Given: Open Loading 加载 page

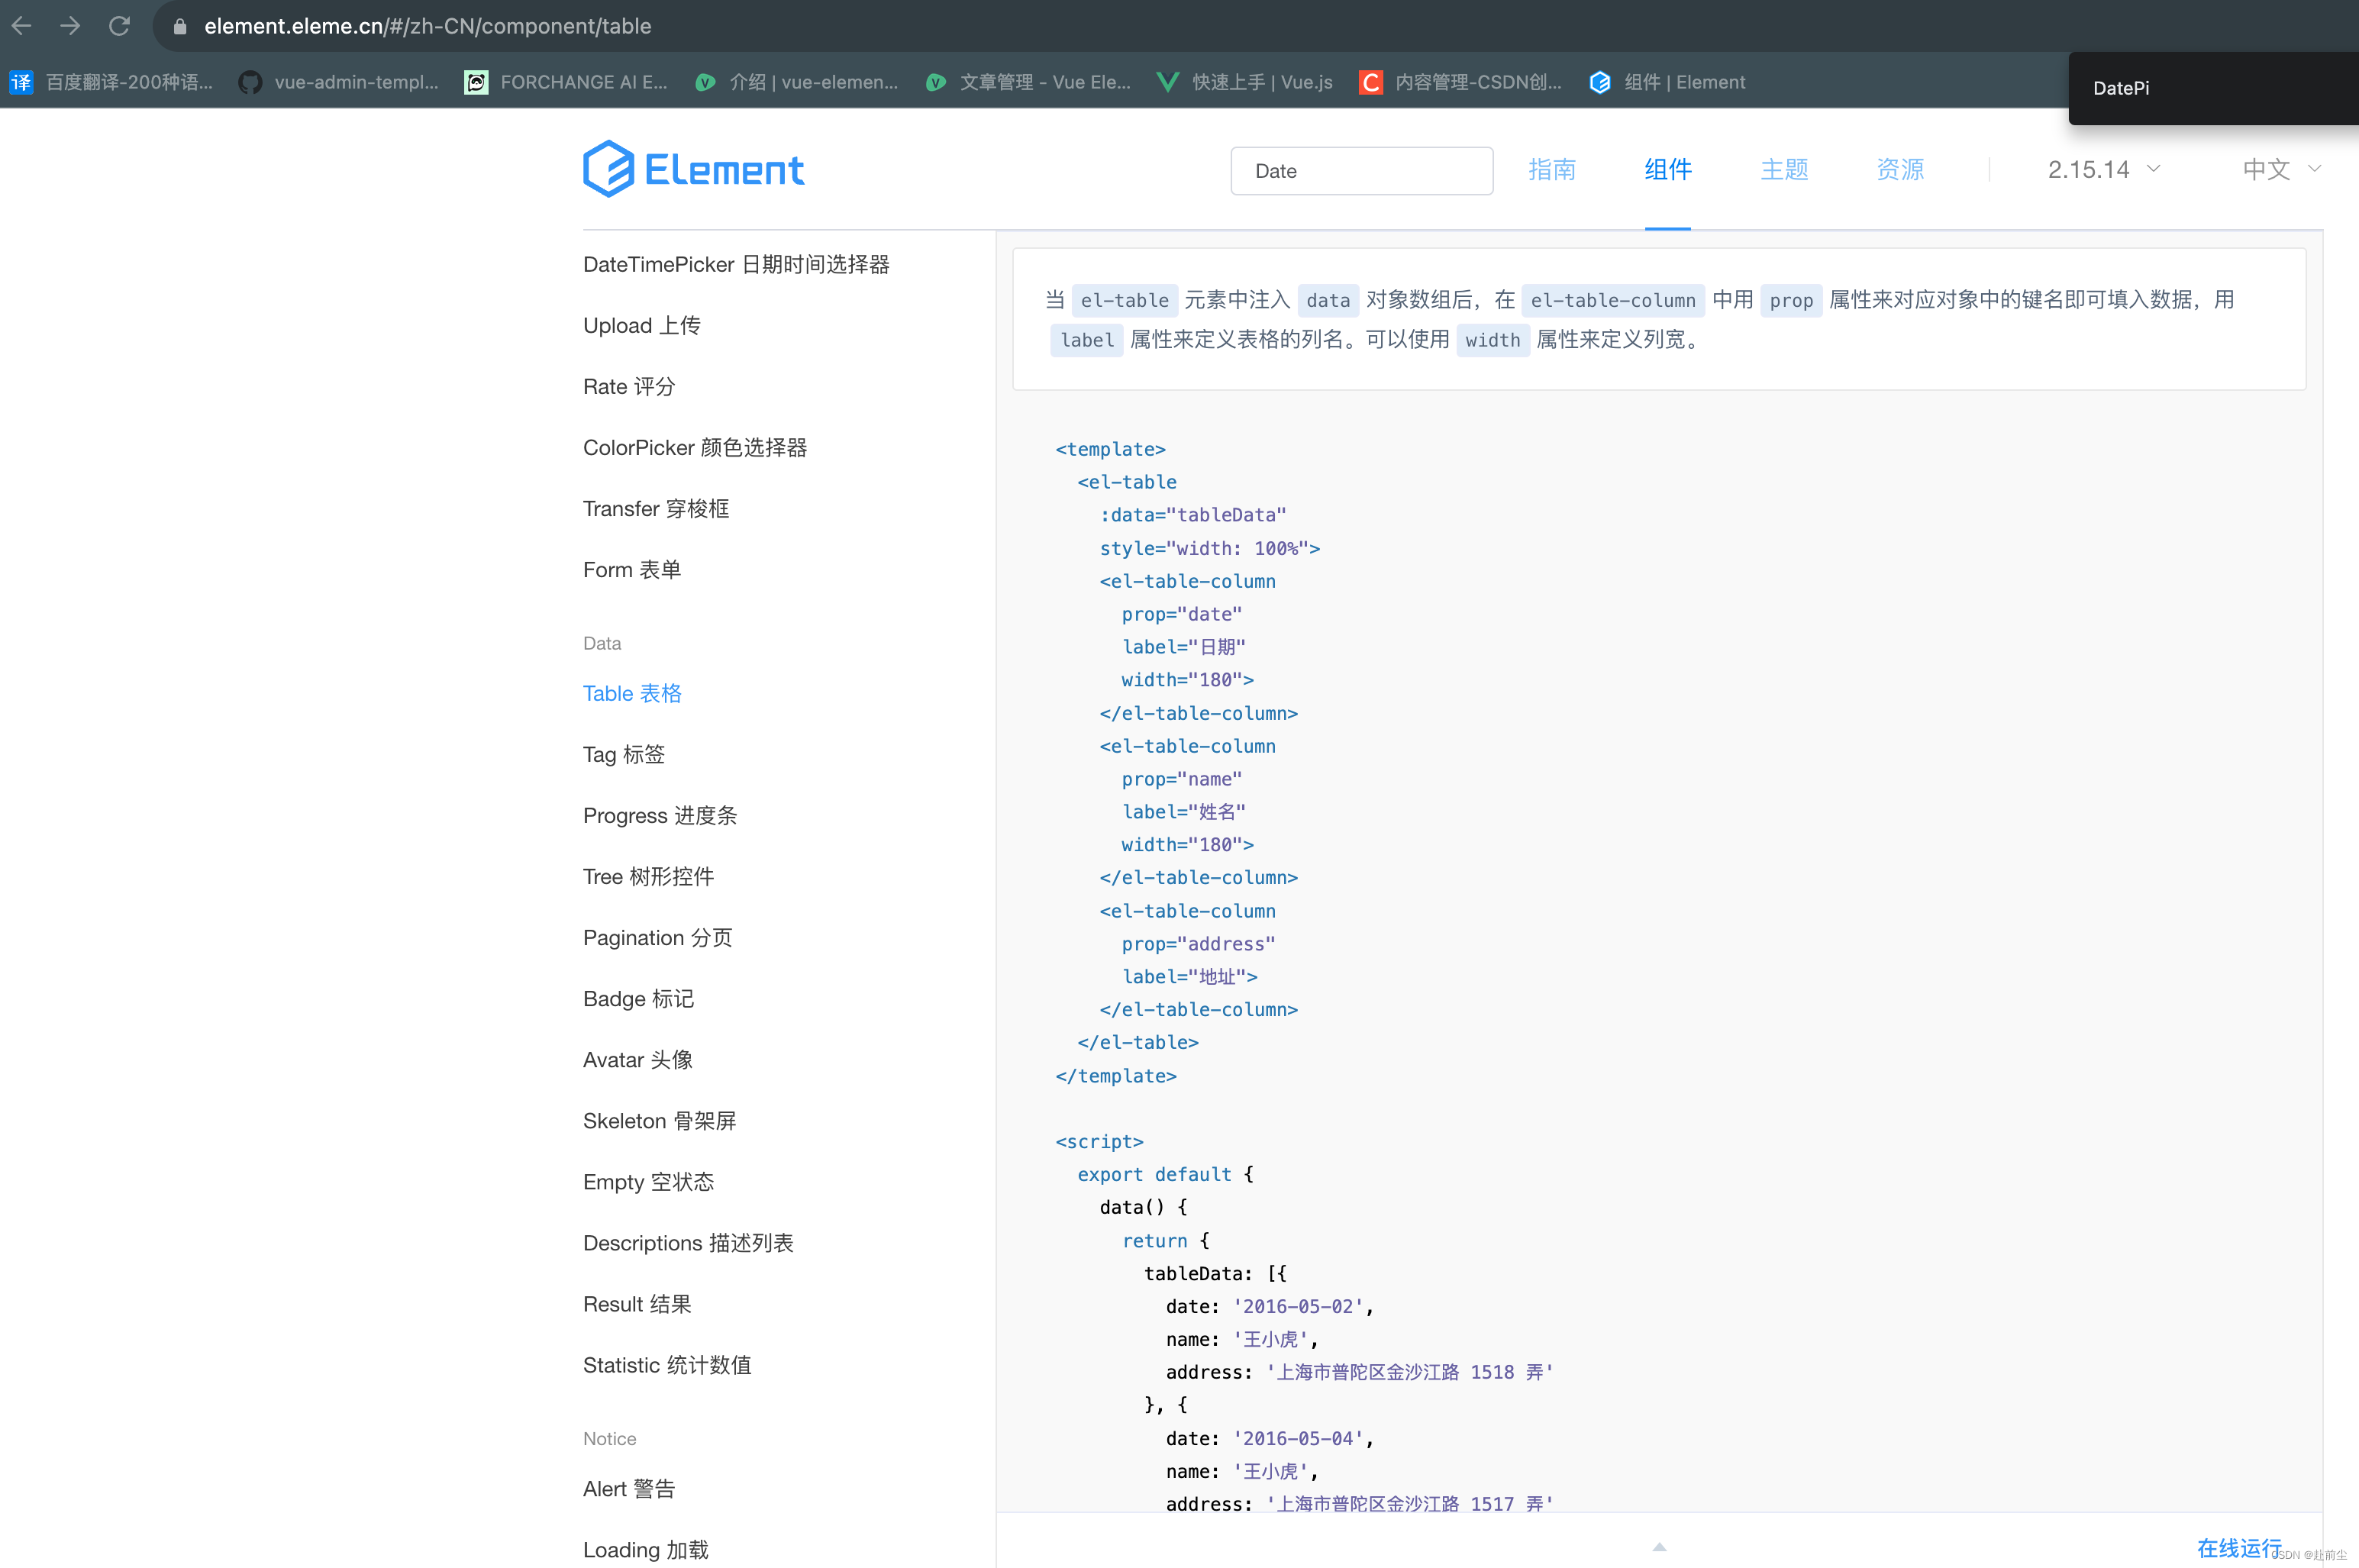Looking at the screenshot, I should (646, 1549).
